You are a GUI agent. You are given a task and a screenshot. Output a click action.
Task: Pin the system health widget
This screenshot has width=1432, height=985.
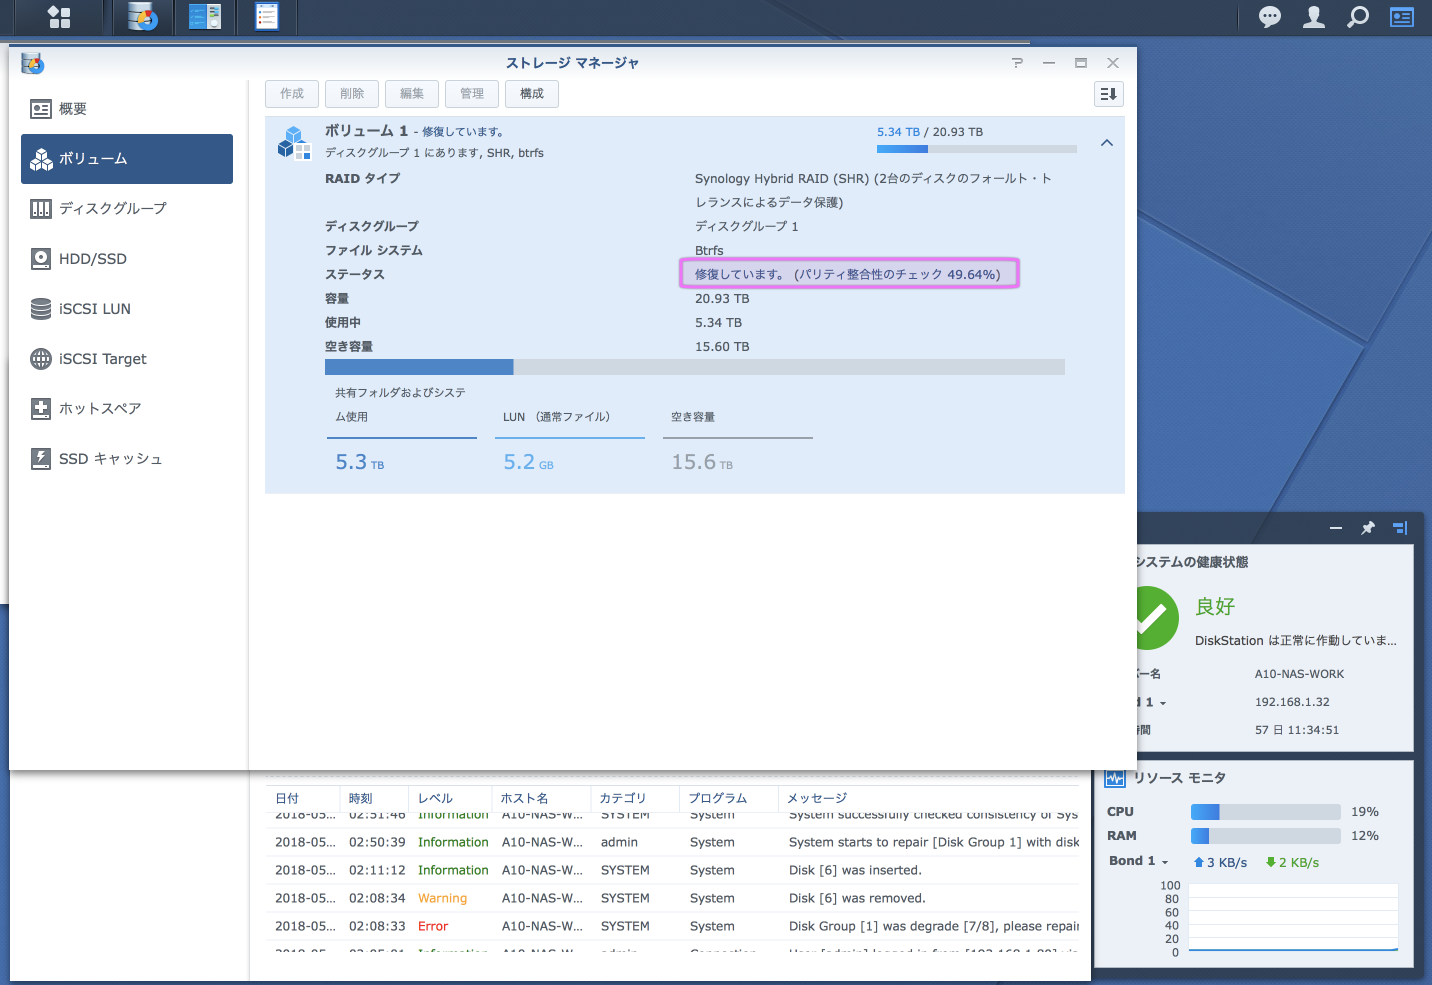point(1367,528)
